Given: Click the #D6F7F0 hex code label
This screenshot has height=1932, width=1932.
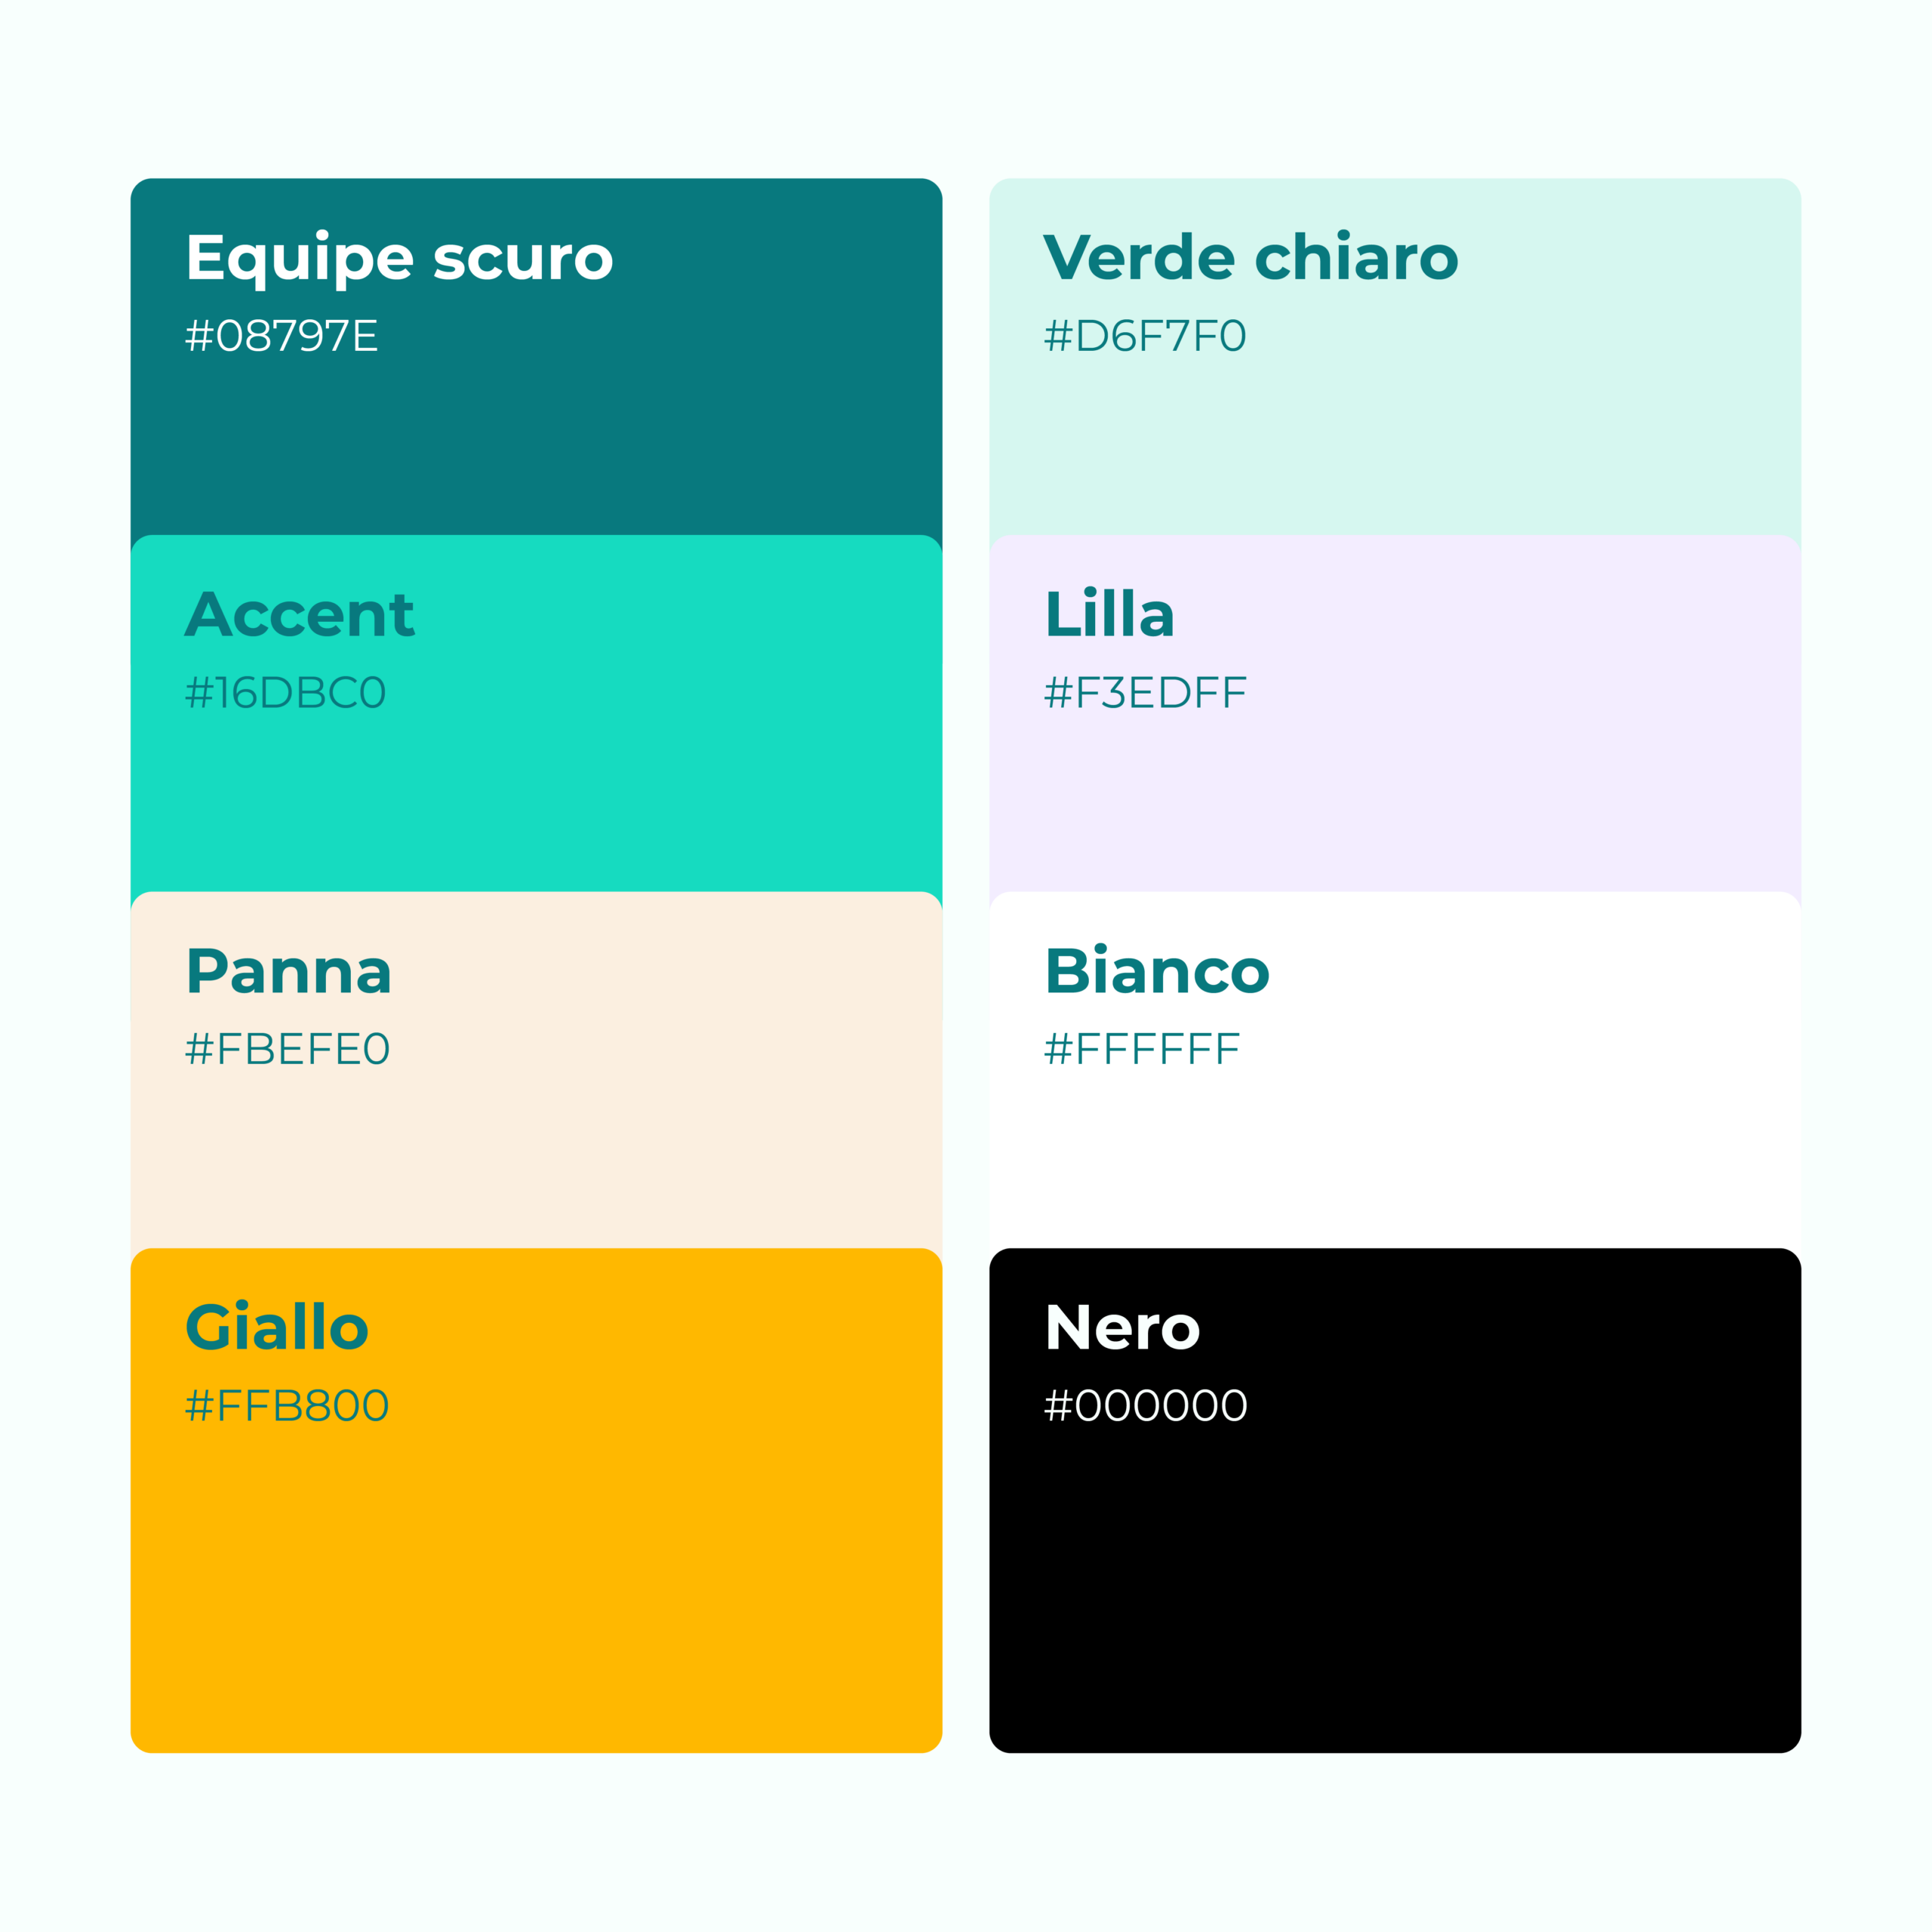Looking at the screenshot, I should coord(1145,336).
